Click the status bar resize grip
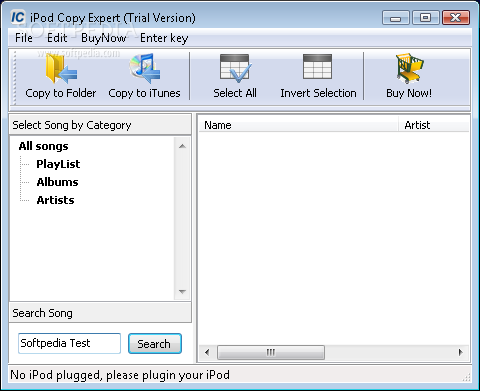Viewport: 480px width, 391px height. click(x=467, y=377)
